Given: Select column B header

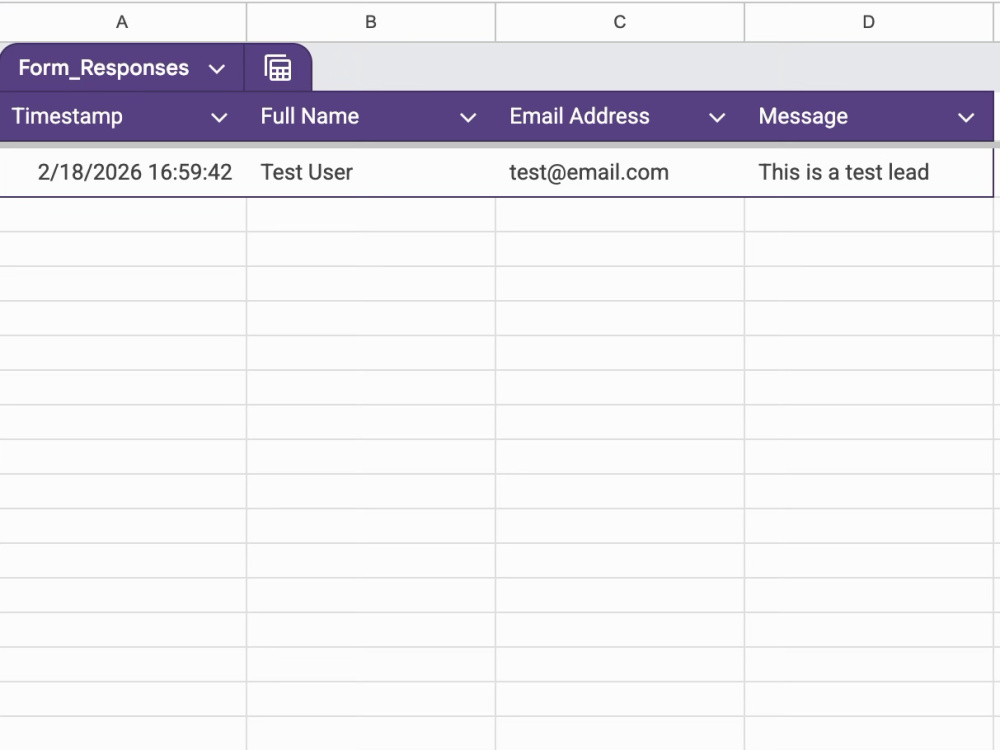Looking at the screenshot, I should pos(371,22).
